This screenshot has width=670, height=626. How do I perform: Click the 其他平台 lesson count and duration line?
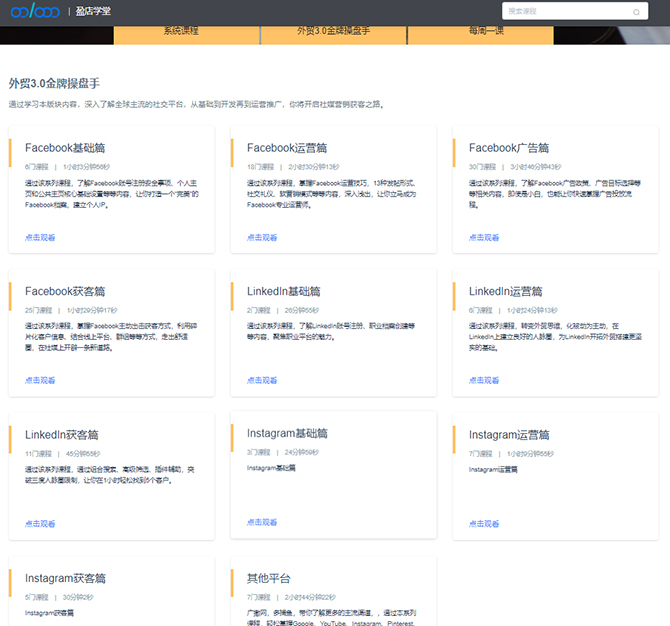click(x=291, y=597)
